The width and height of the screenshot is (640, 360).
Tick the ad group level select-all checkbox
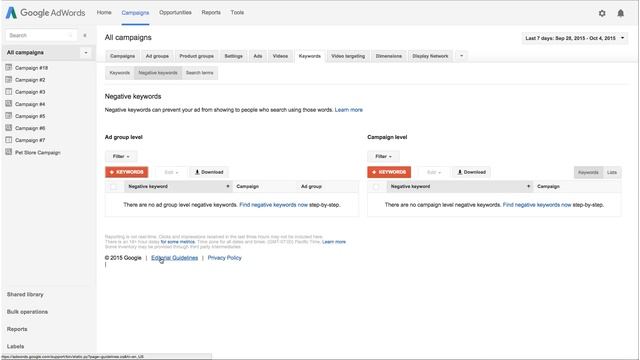pyautogui.click(x=113, y=187)
